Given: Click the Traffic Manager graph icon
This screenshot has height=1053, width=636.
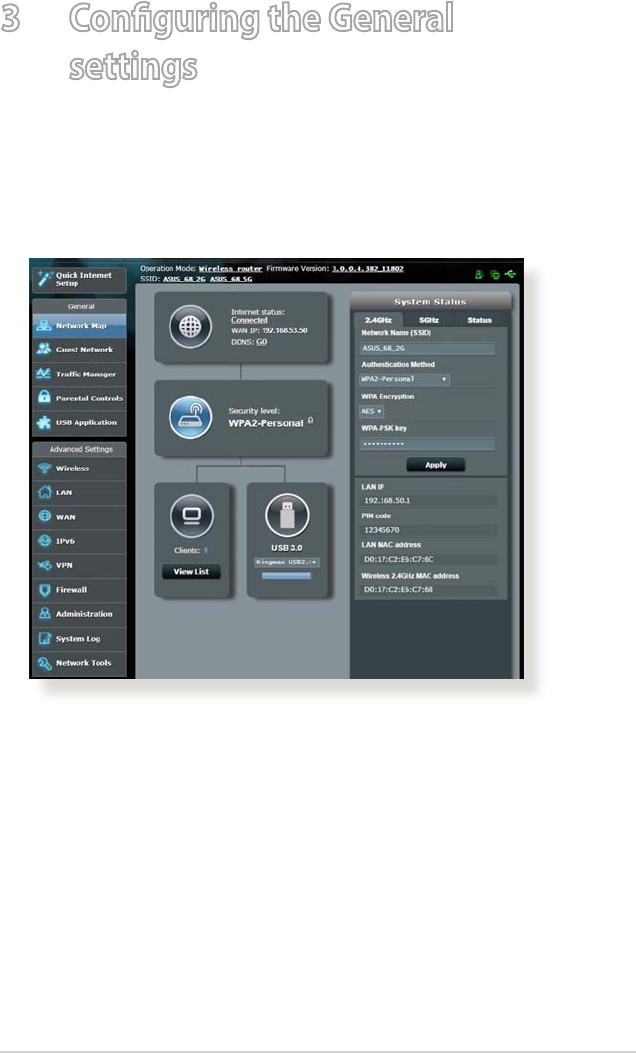Looking at the screenshot, I should [x=44, y=374].
